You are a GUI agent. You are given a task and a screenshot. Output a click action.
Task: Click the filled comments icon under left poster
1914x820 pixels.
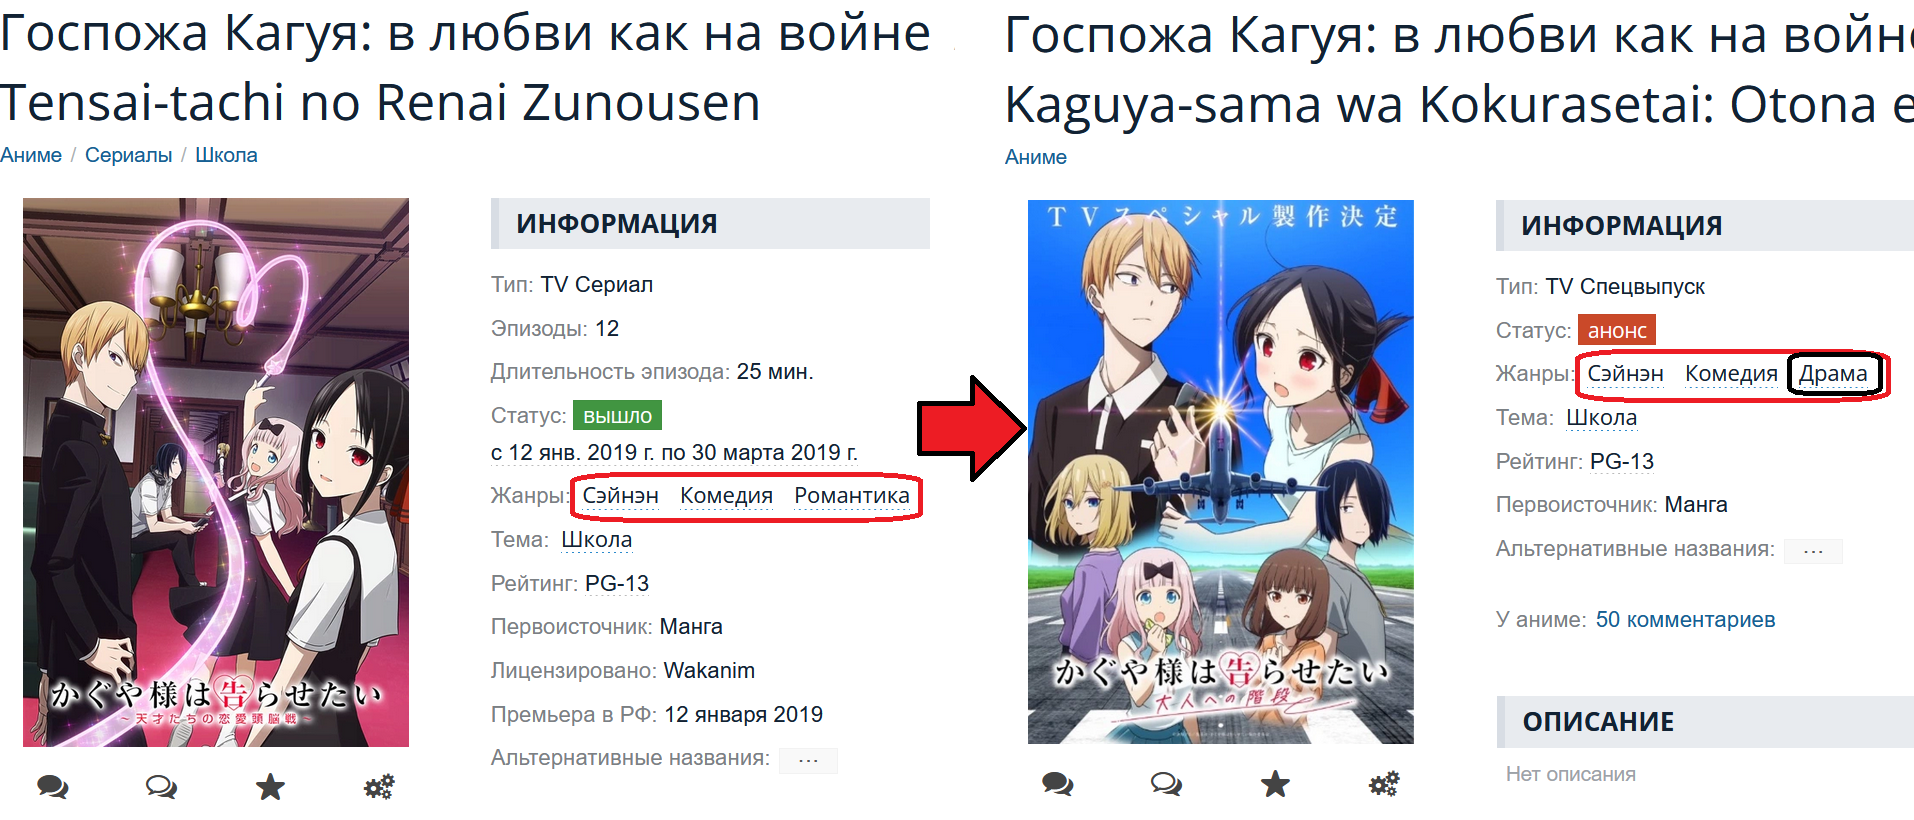tap(53, 787)
